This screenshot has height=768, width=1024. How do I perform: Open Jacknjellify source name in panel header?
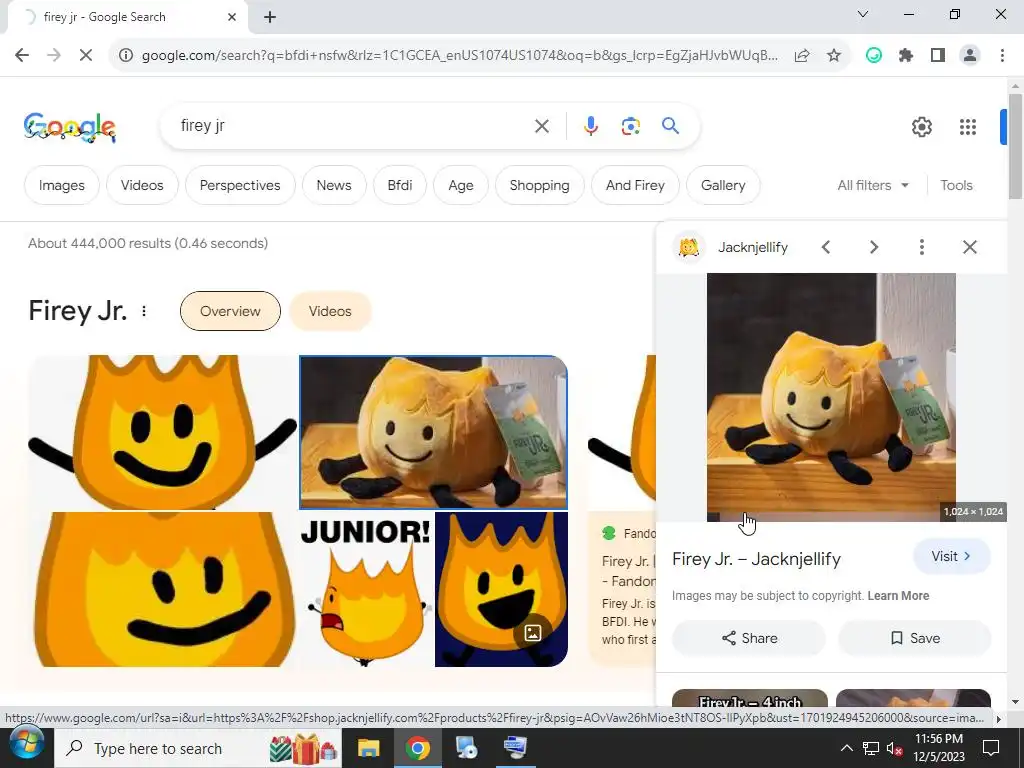click(x=752, y=248)
